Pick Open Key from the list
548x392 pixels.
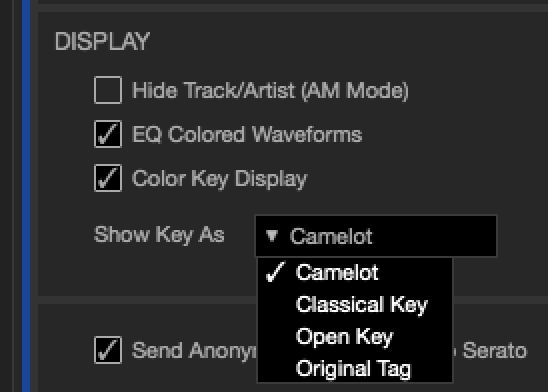coord(355,336)
